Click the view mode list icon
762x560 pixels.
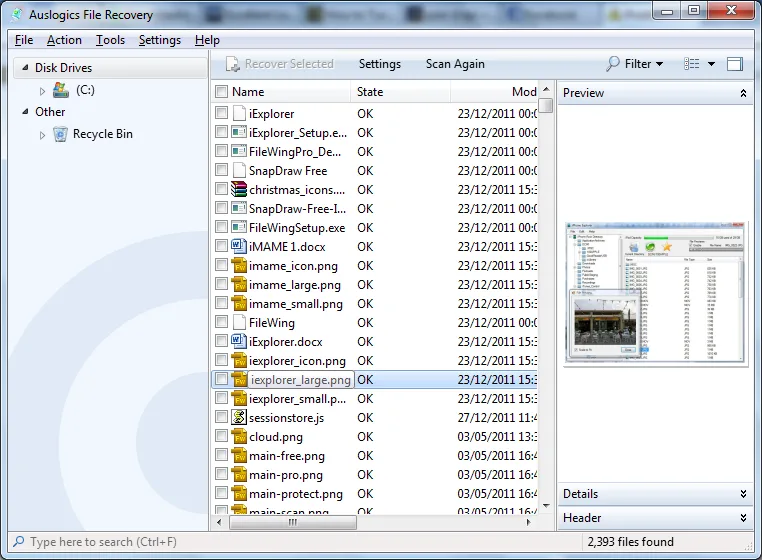pyautogui.click(x=692, y=64)
